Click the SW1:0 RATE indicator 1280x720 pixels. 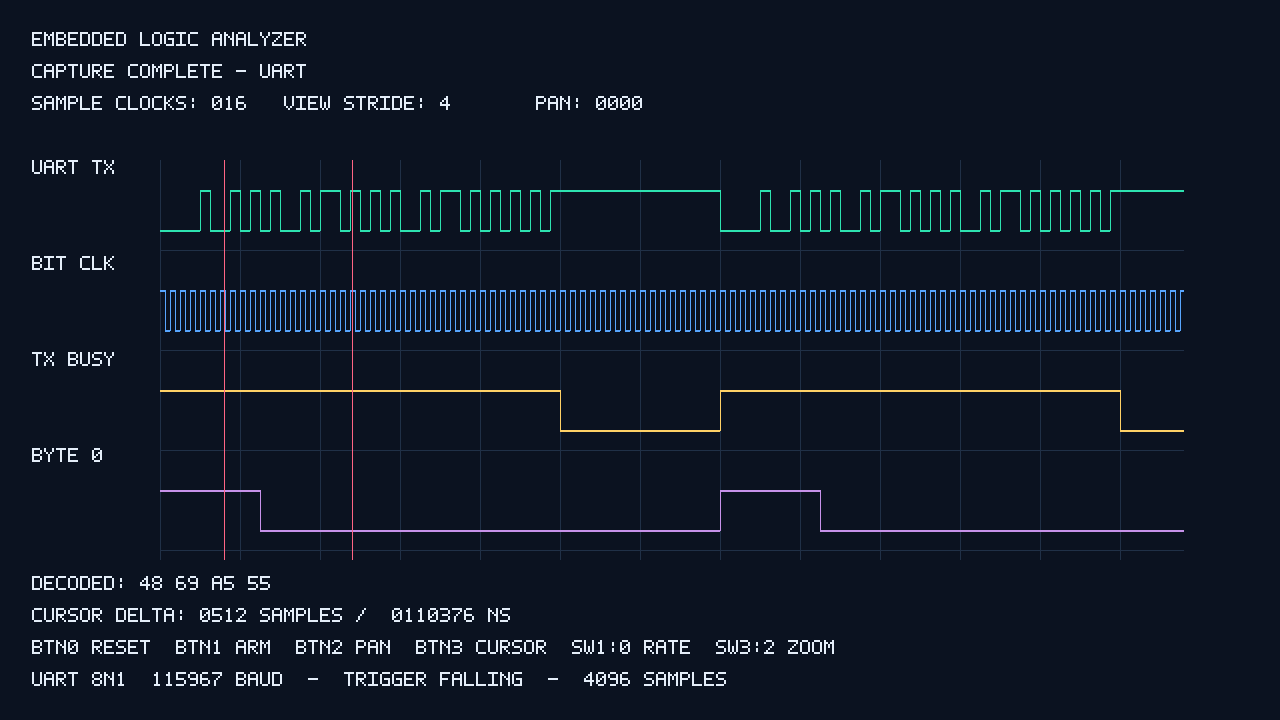click(x=631, y=648)
